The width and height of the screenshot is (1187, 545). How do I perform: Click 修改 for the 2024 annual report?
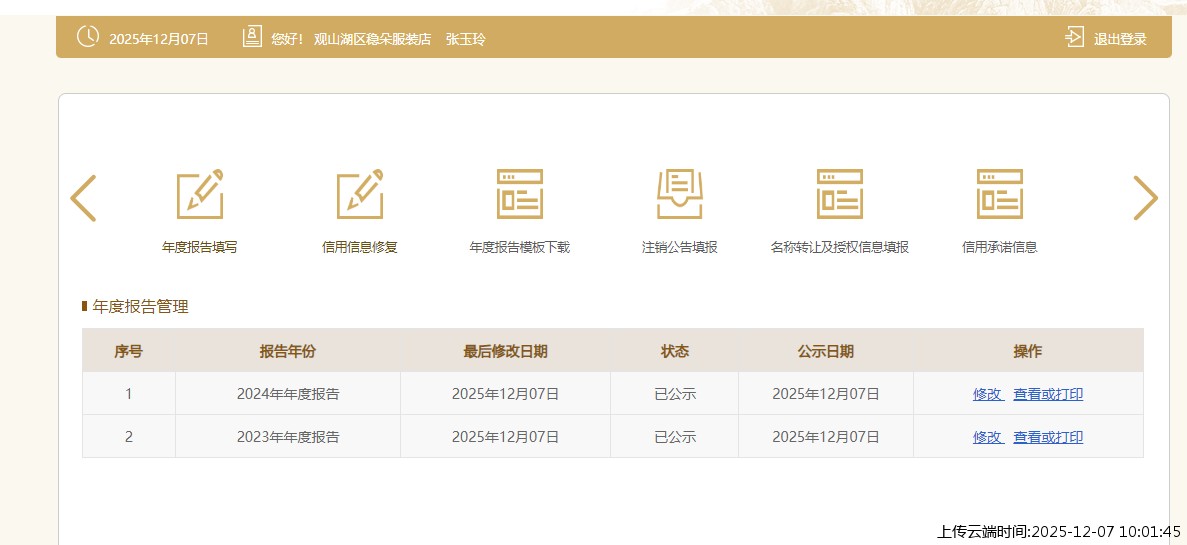pyautogui.click(x=987, y=394)
